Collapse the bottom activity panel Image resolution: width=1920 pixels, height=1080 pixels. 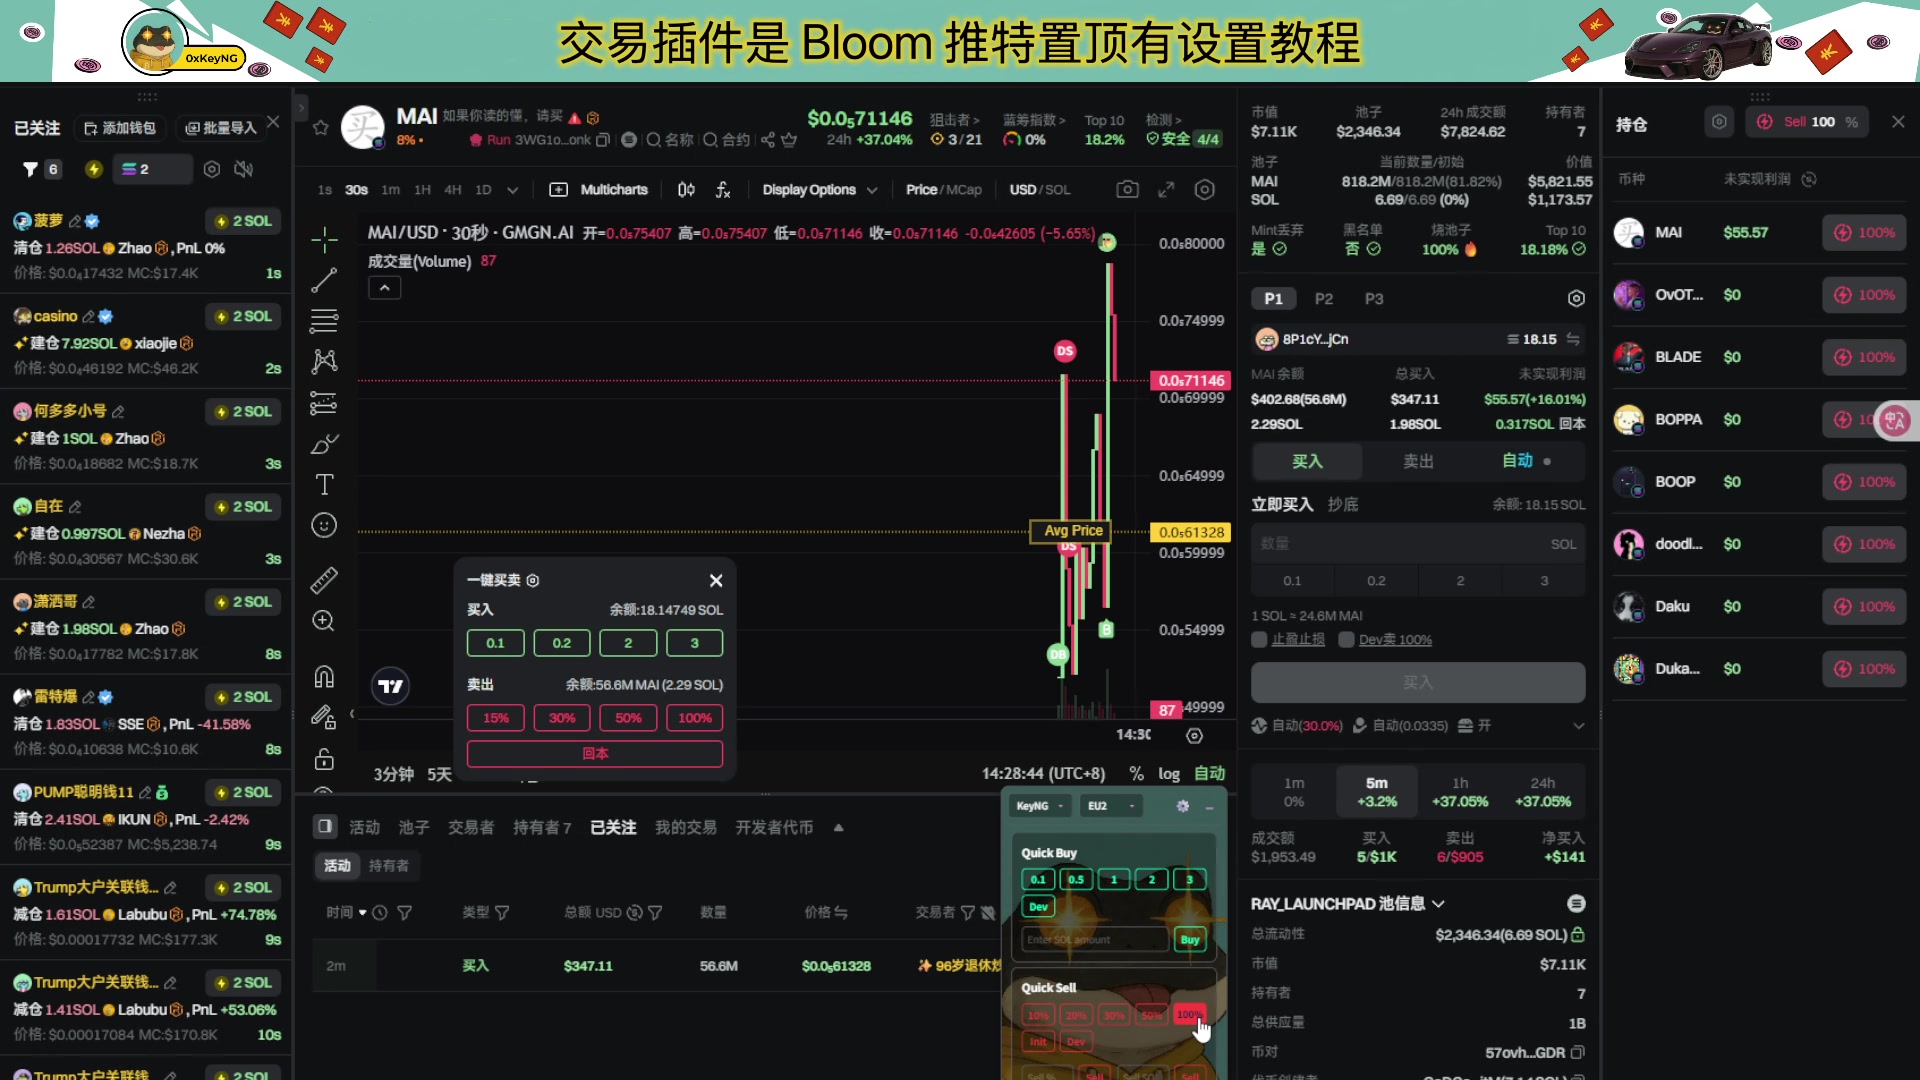point(838,828)
